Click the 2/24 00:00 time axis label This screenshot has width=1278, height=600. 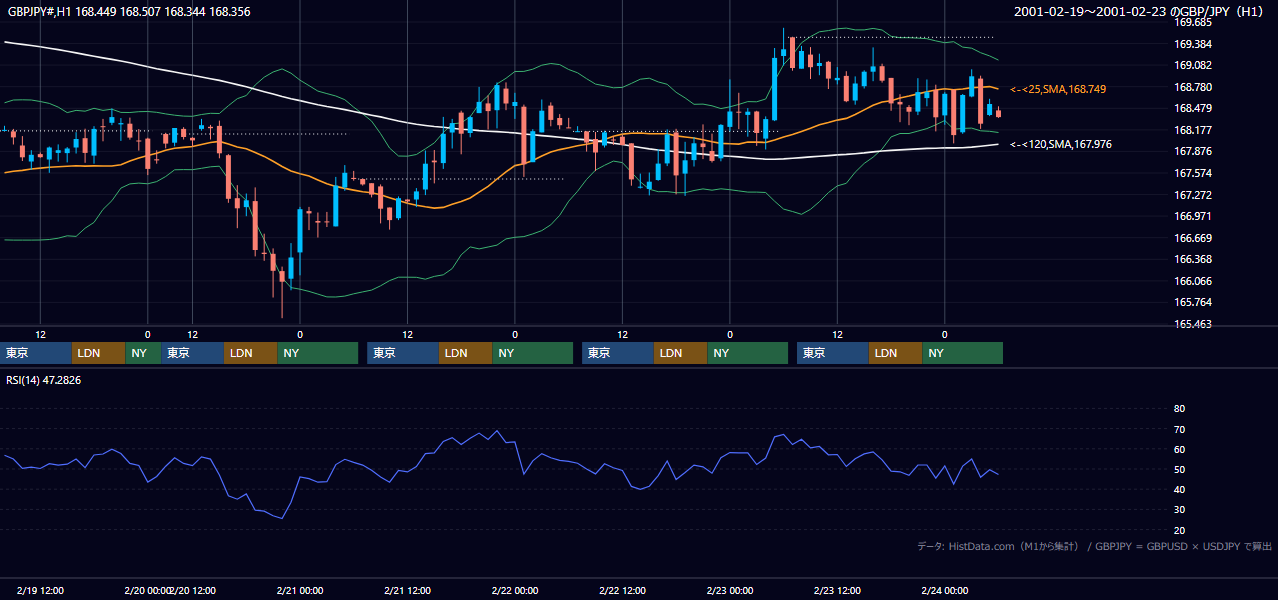pos(945,590)
